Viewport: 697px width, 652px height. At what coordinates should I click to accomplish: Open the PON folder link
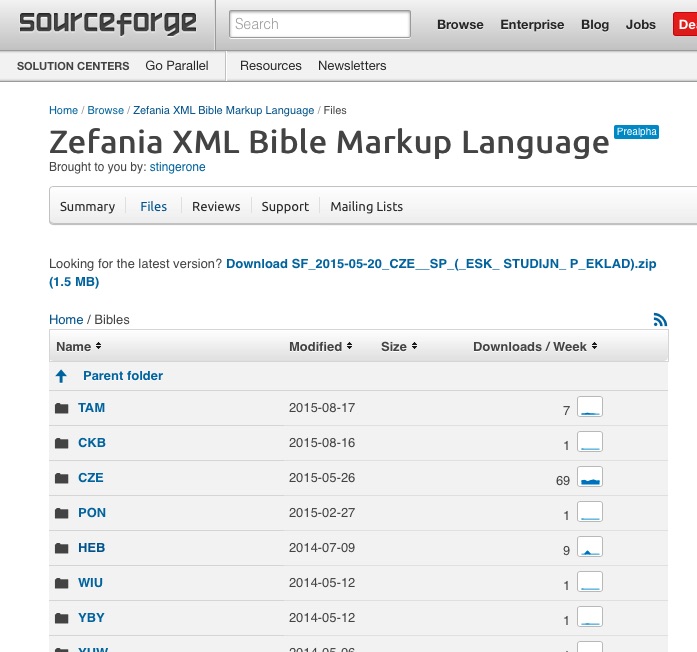(92, 513)
